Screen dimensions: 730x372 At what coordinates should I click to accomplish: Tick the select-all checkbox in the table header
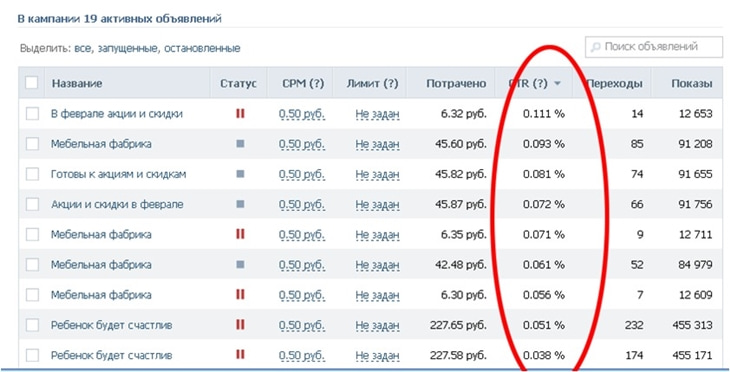(31, 83)
